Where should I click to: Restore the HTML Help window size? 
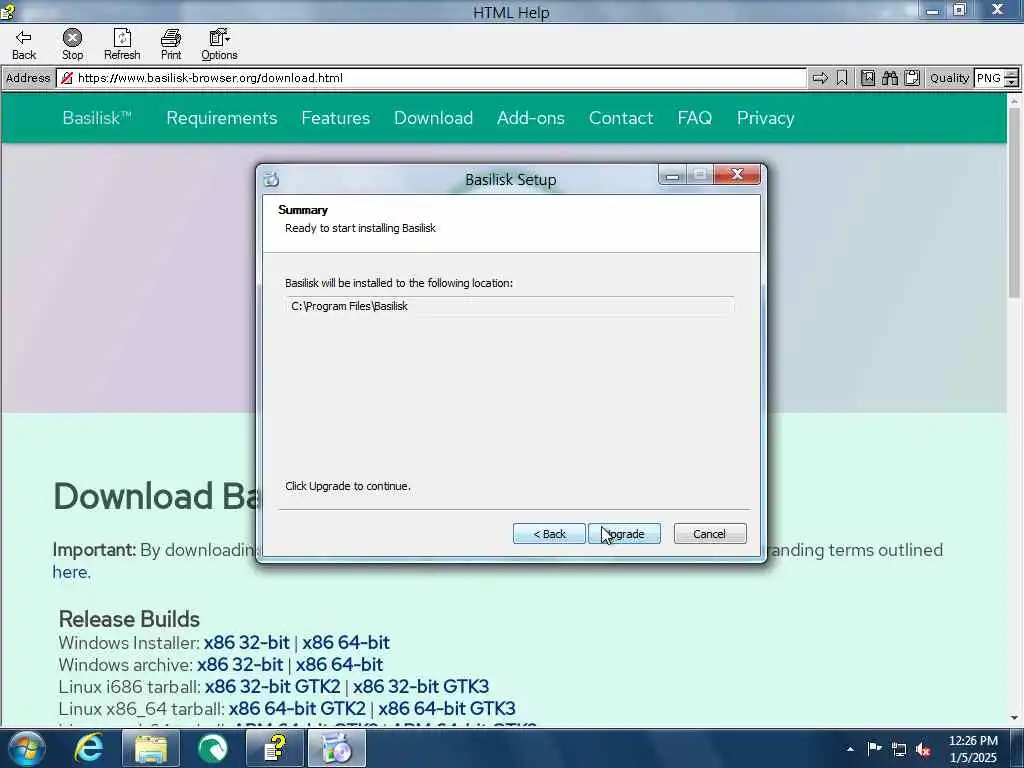(959, 10)
